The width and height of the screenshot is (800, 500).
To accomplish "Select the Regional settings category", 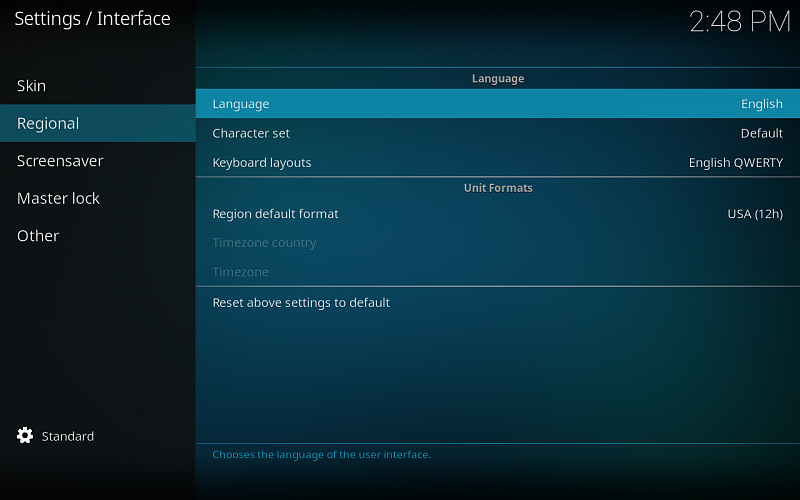I will tap(97, 123).
